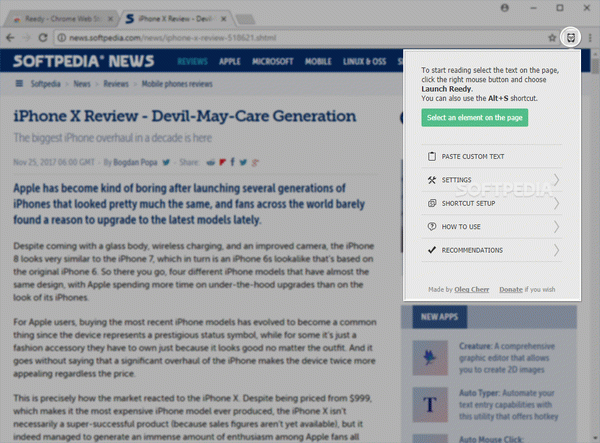The width and height of the screenshot is (600, 443).
Task: Go to Reviews breadcrumb link
Action: (x=116, y=84)
